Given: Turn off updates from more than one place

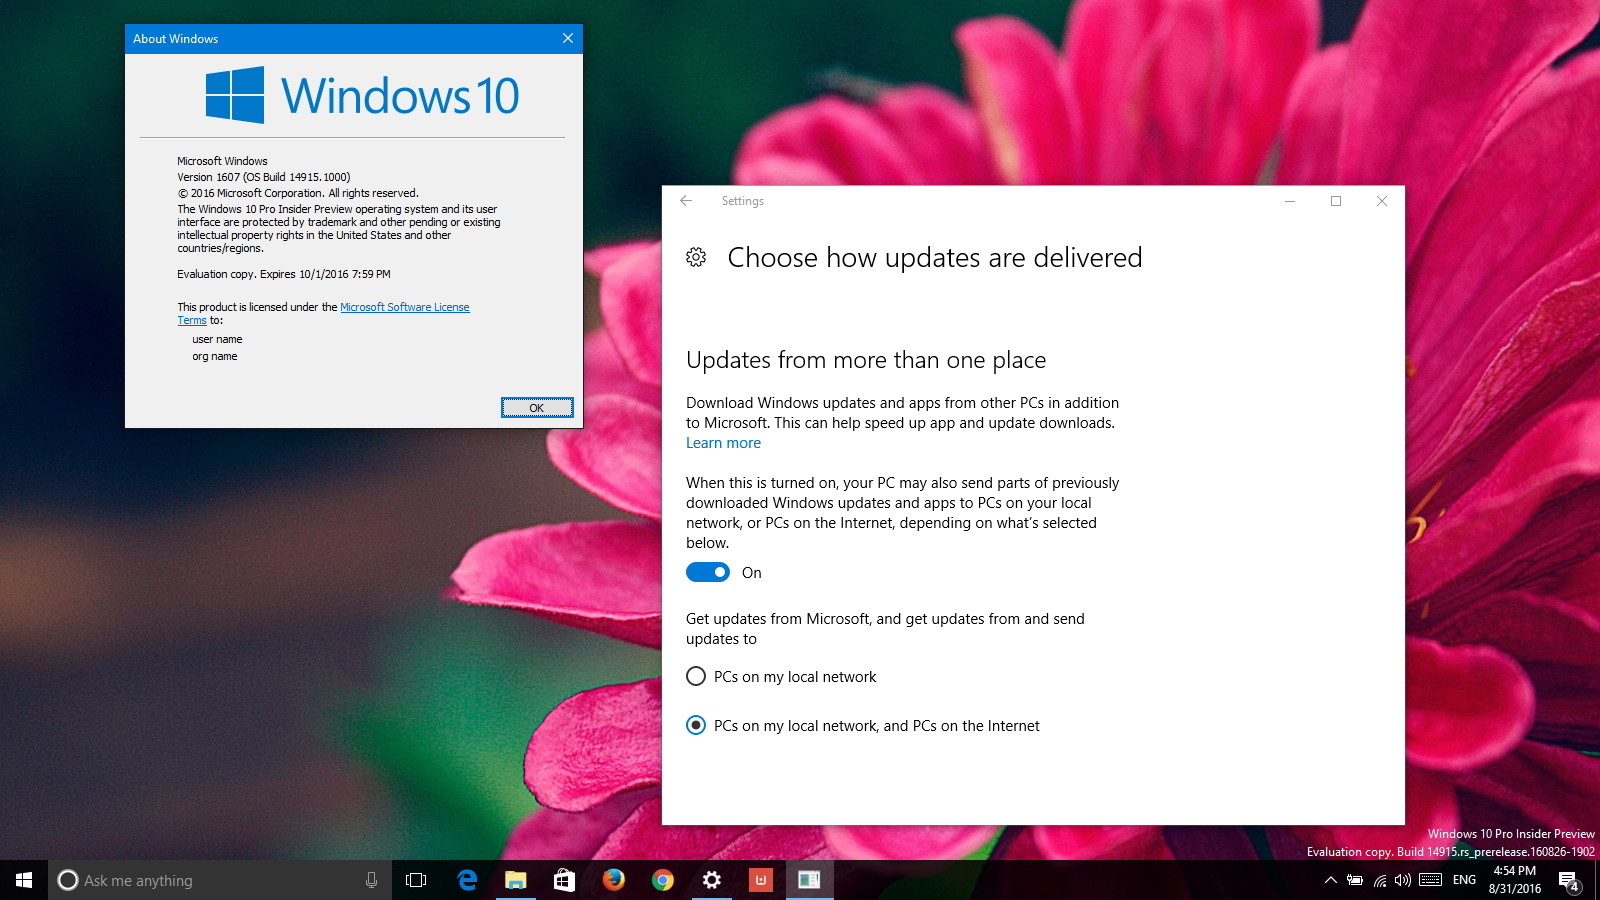Looking at the screenshot, I should tap(708, 572).
